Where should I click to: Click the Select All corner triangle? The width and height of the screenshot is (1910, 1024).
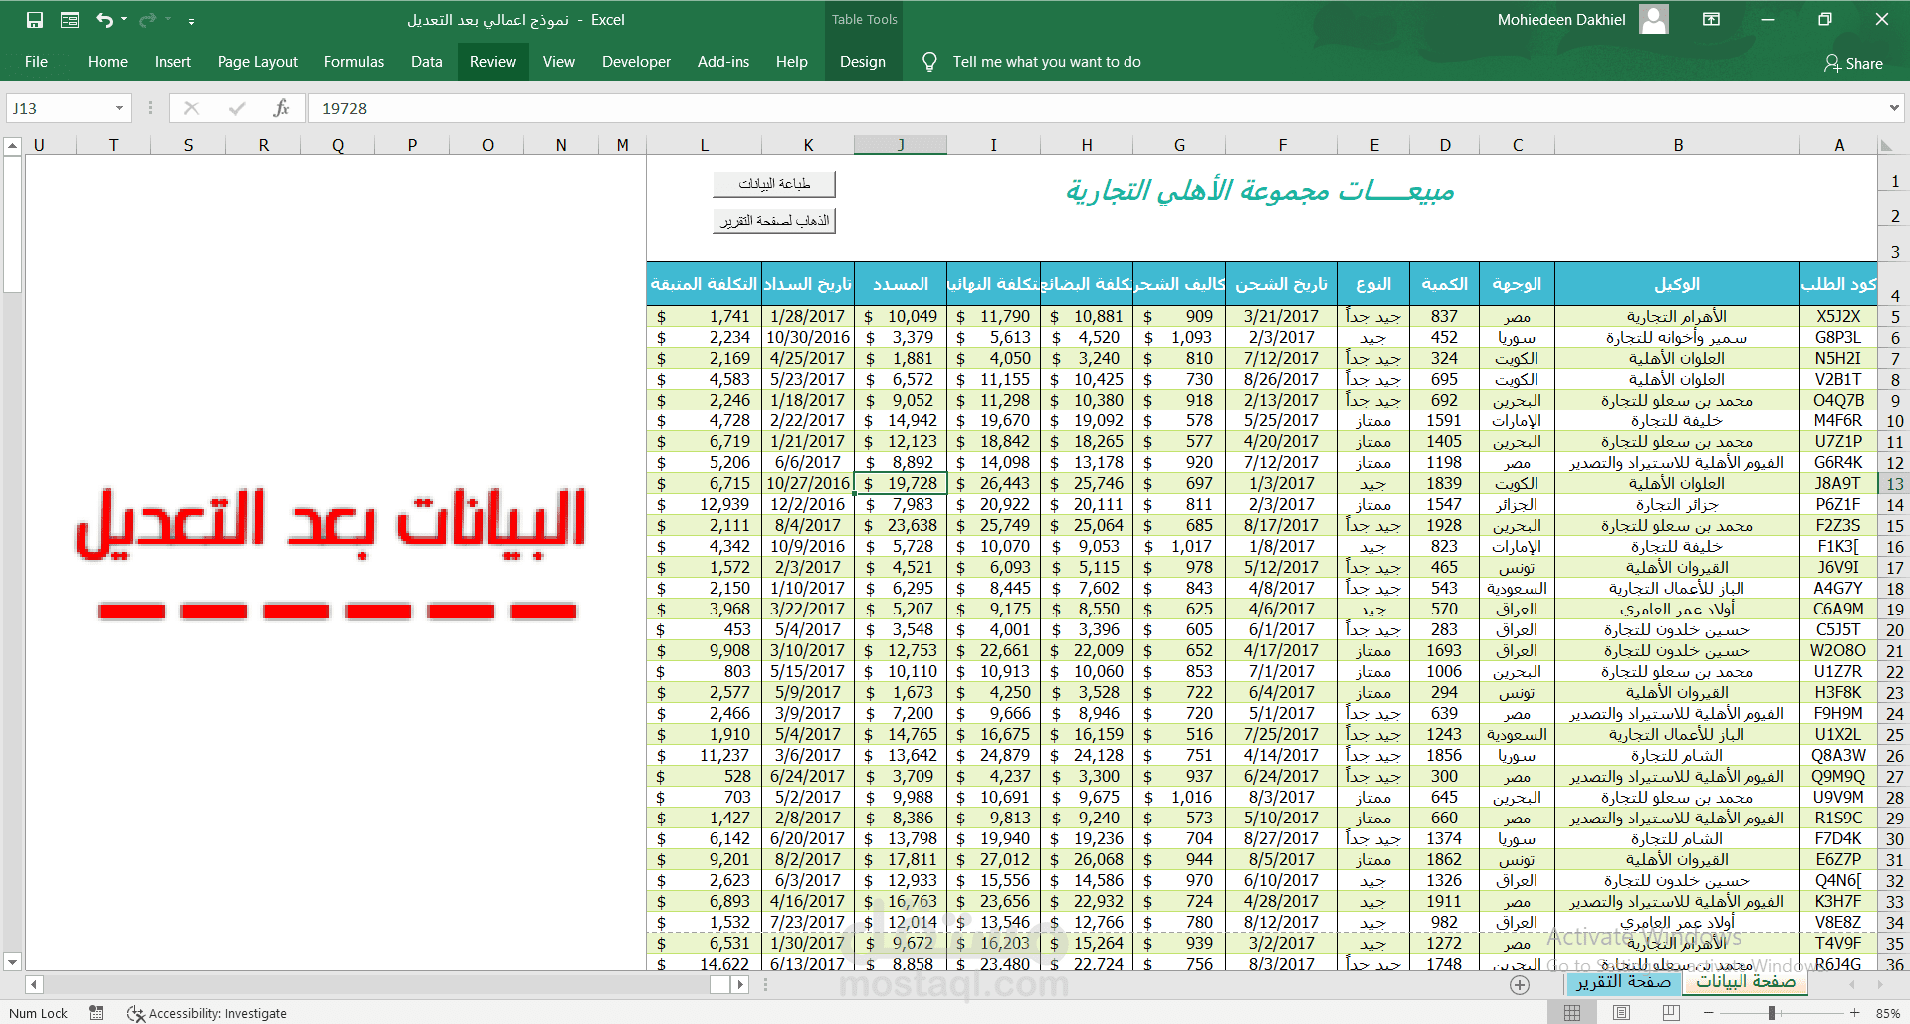(1886, 146)
